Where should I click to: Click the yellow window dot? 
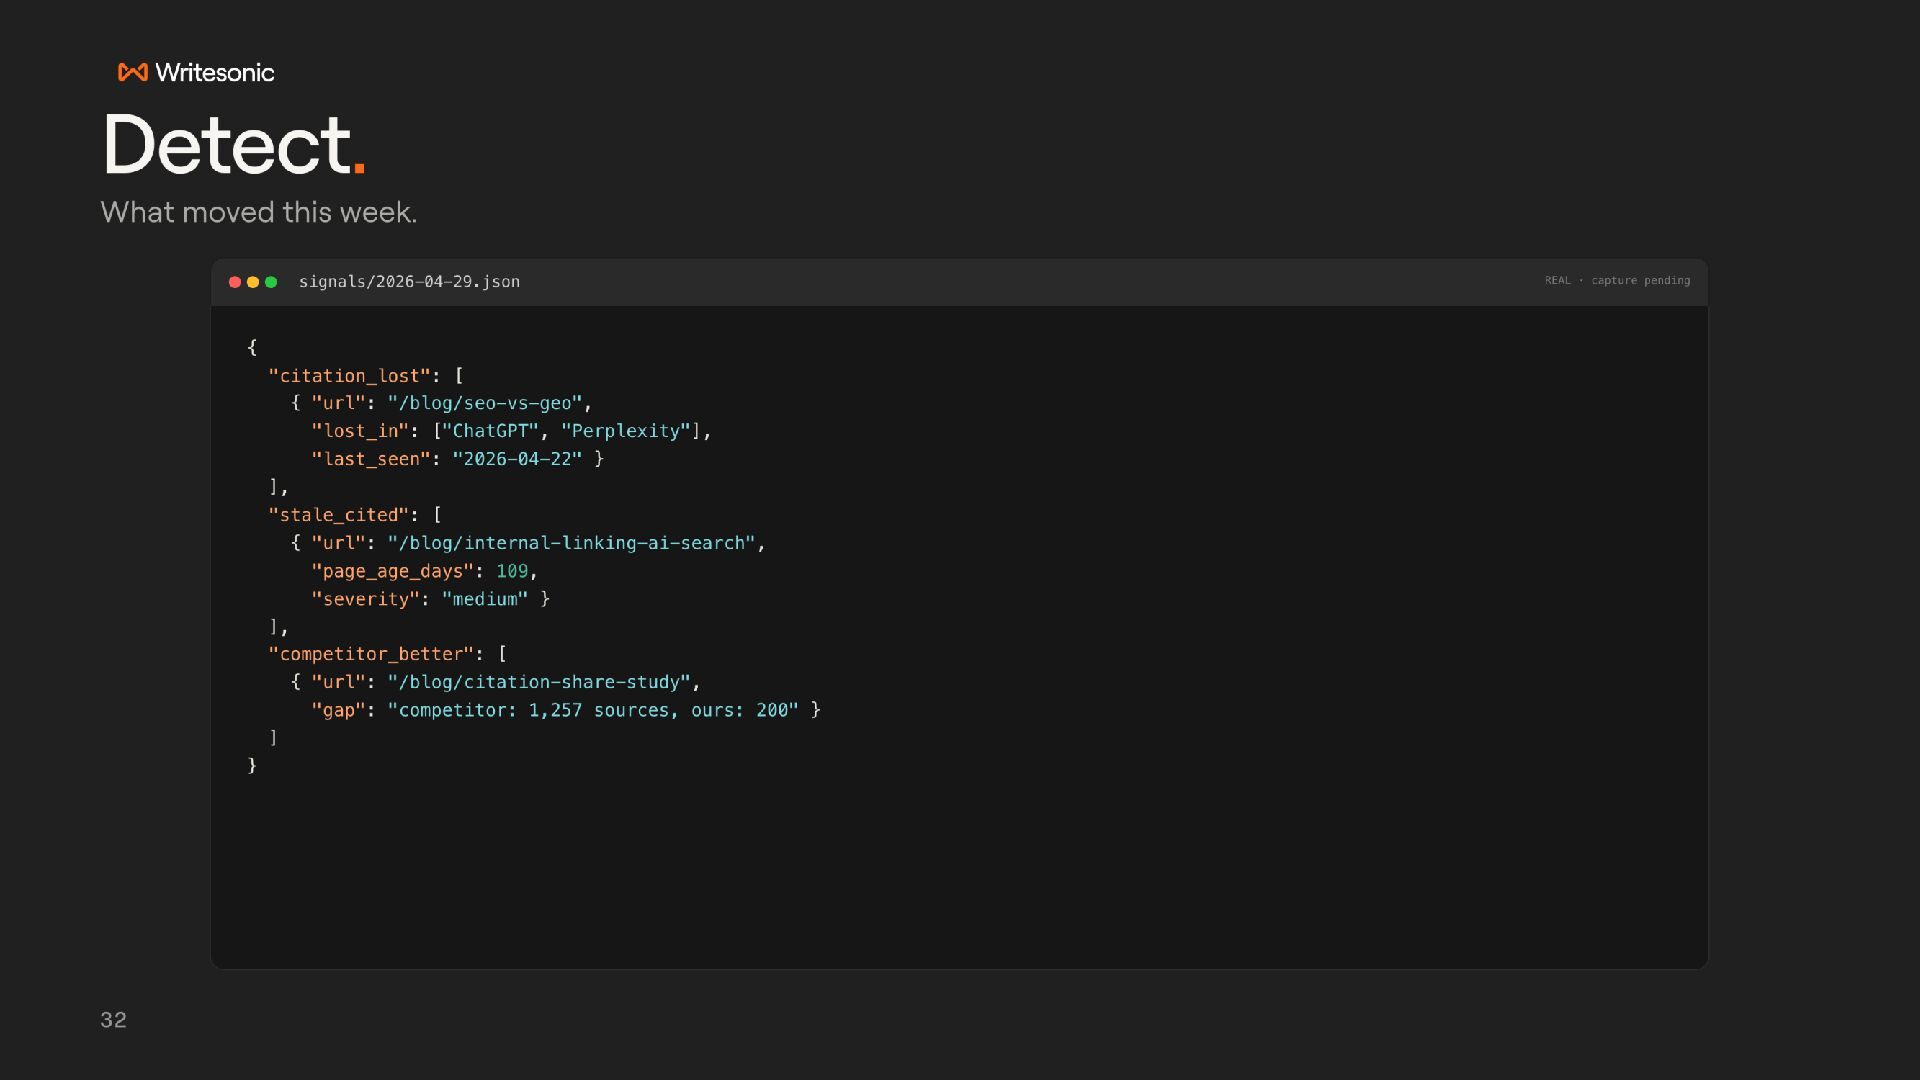coord(253,282)
